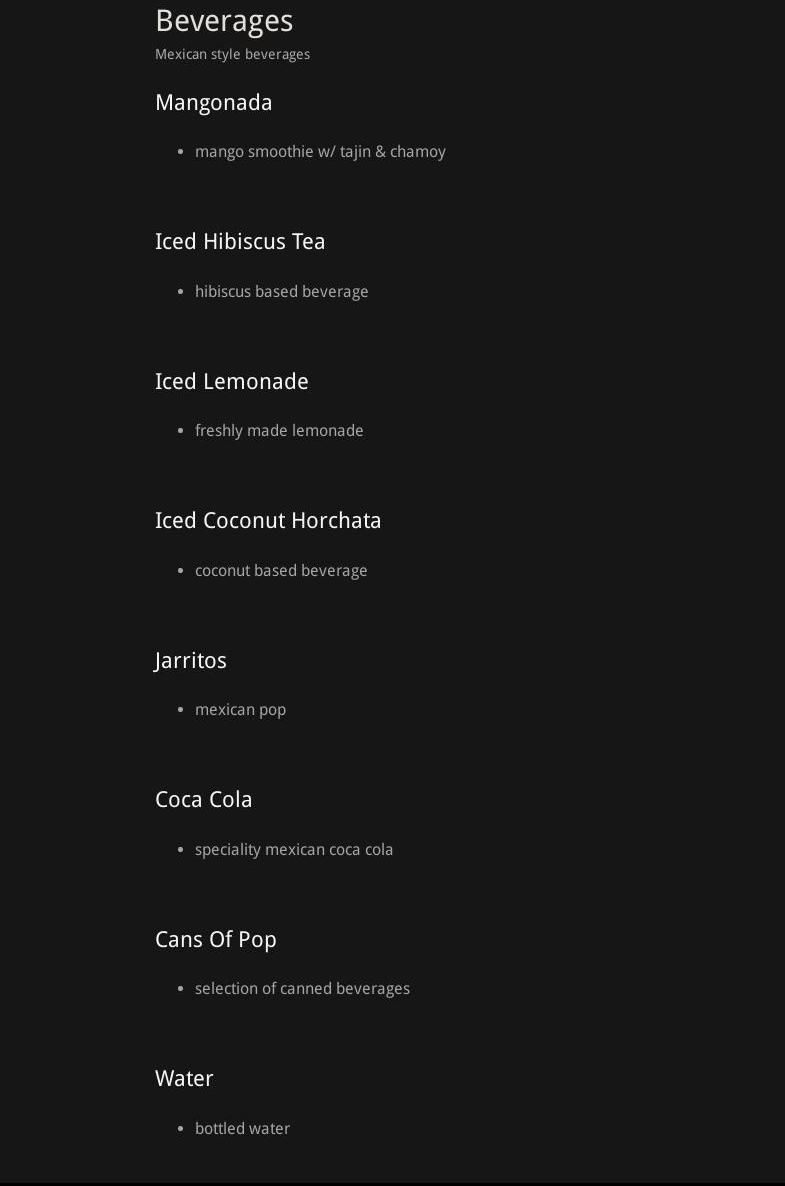The image size is (785, 1186).
Task: Select the Mangonada menu item
Action: [213, 102]
